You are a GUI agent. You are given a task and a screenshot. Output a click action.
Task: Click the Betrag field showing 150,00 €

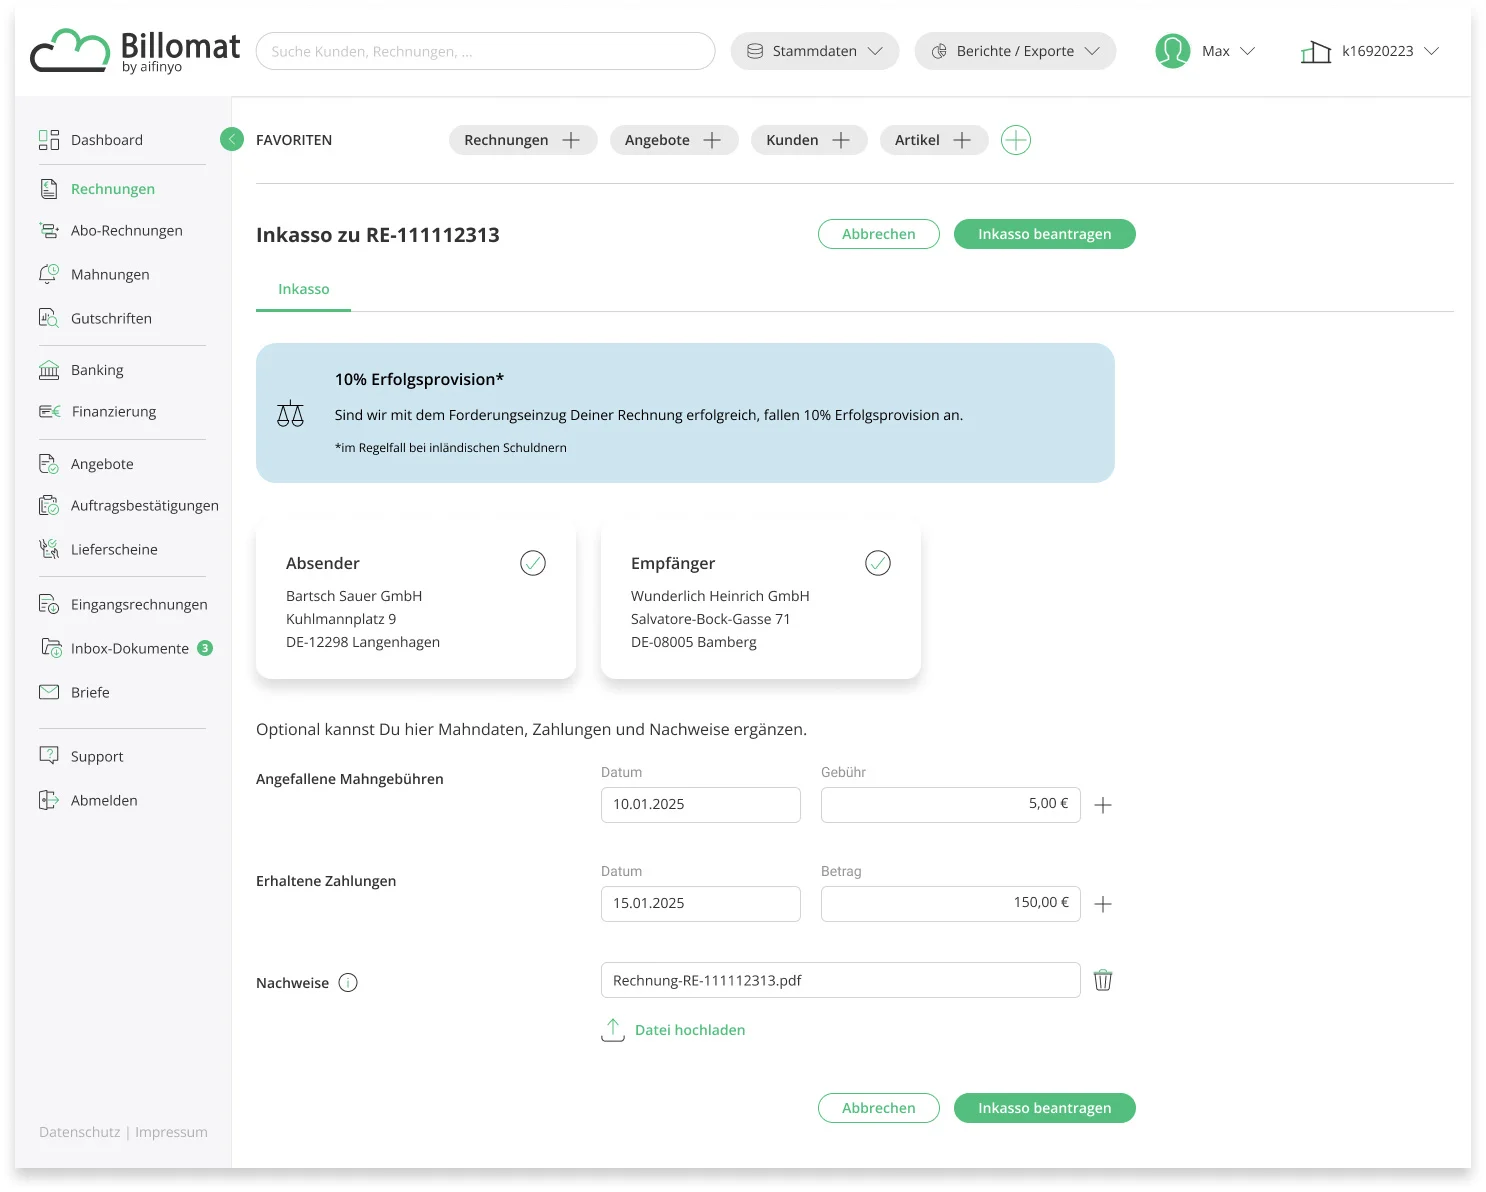[951, 904]
